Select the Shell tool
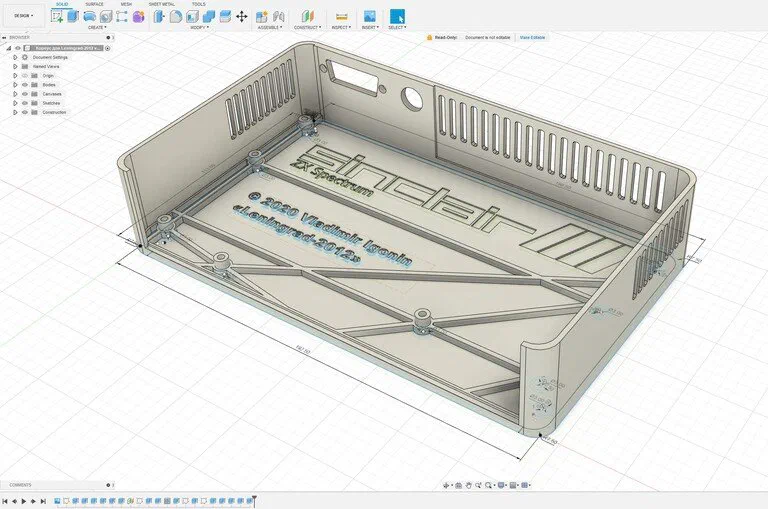 (192, 16)
